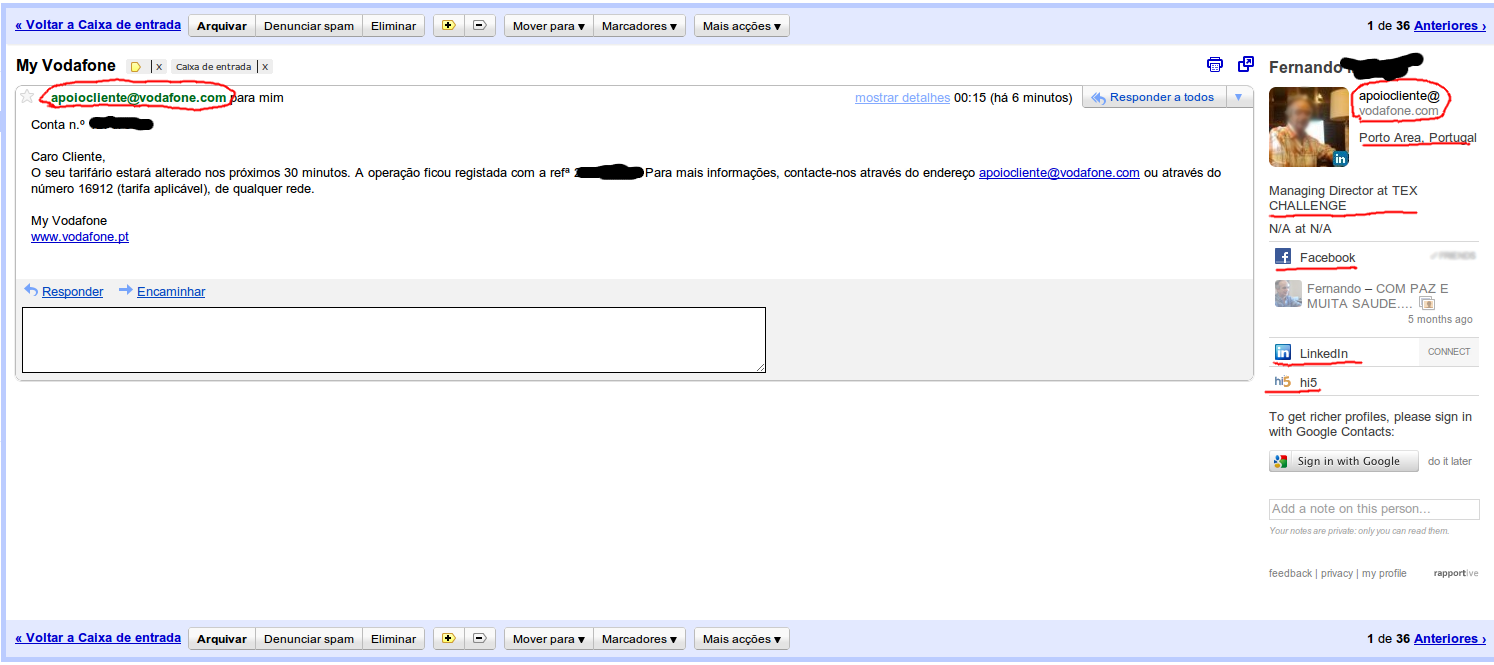Open www.vodafone.pt link
1494x665 pixels.
point(80,237)
